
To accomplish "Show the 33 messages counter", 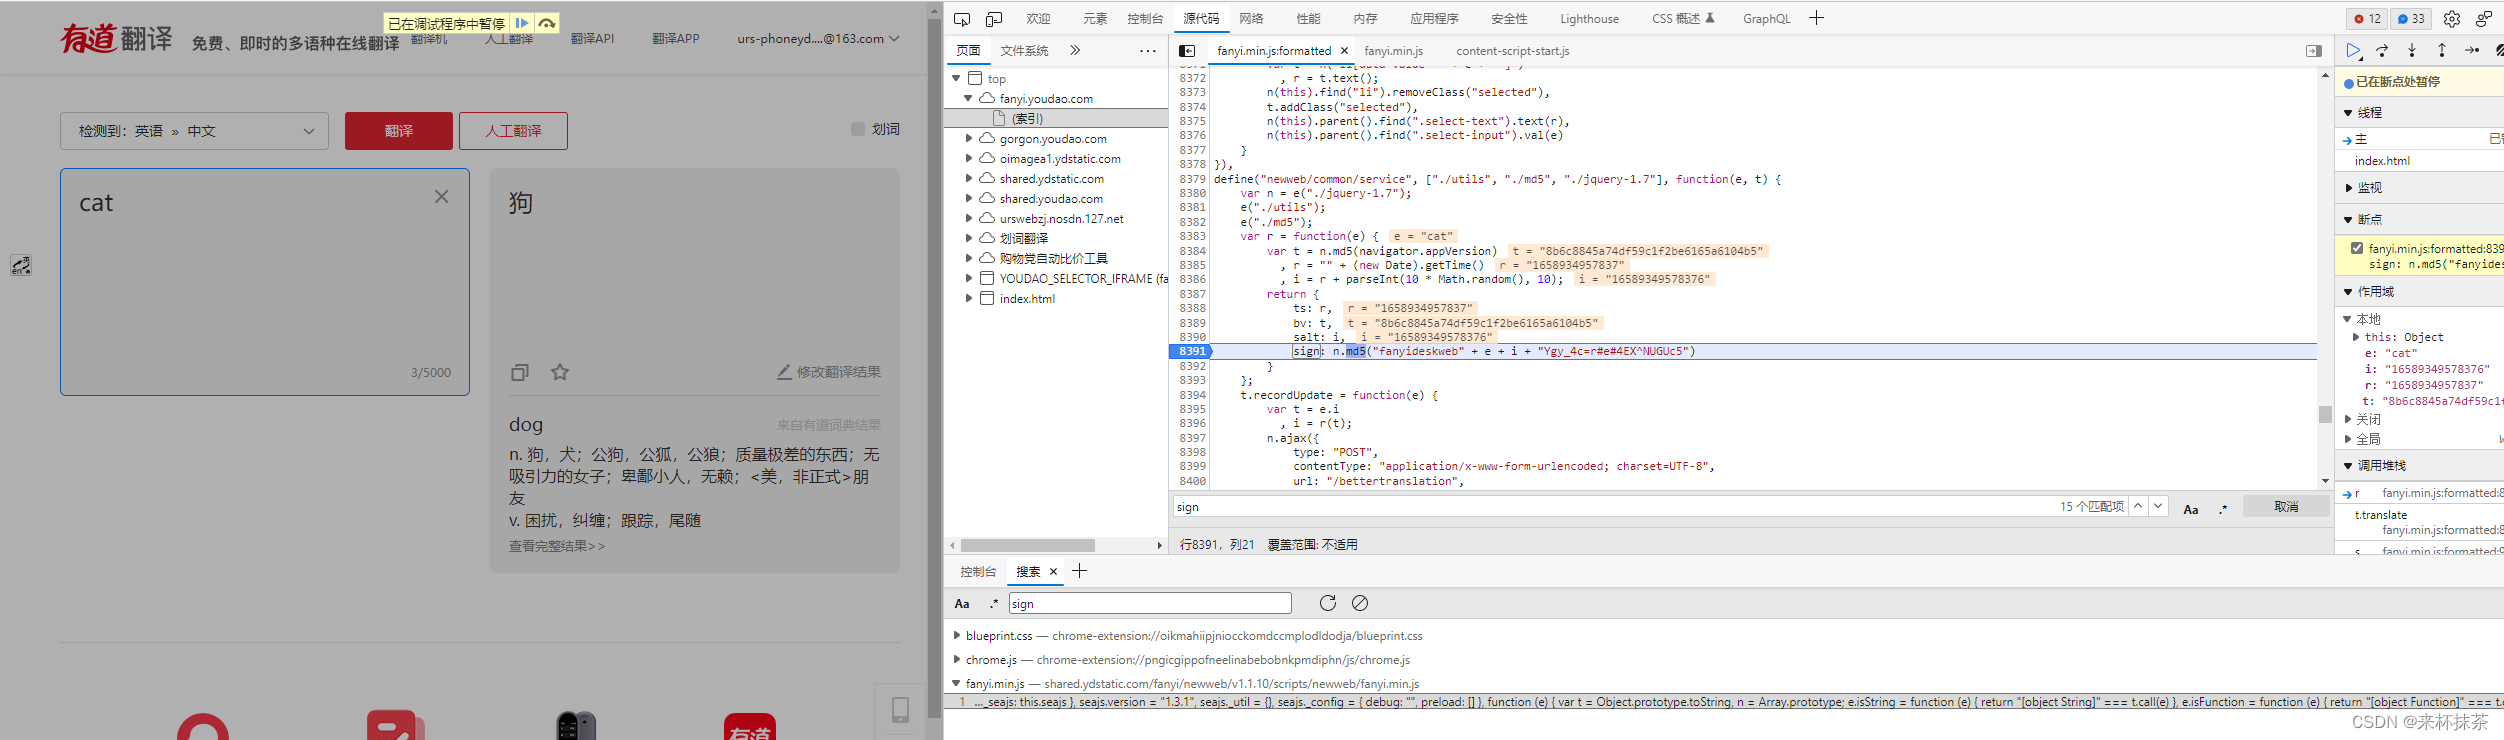I will click(2411, 19).
